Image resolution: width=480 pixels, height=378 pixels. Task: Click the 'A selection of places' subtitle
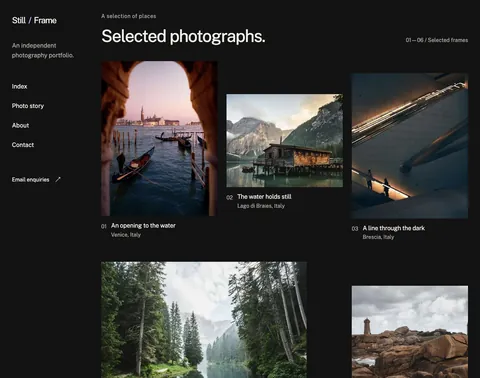pos(129,16)
